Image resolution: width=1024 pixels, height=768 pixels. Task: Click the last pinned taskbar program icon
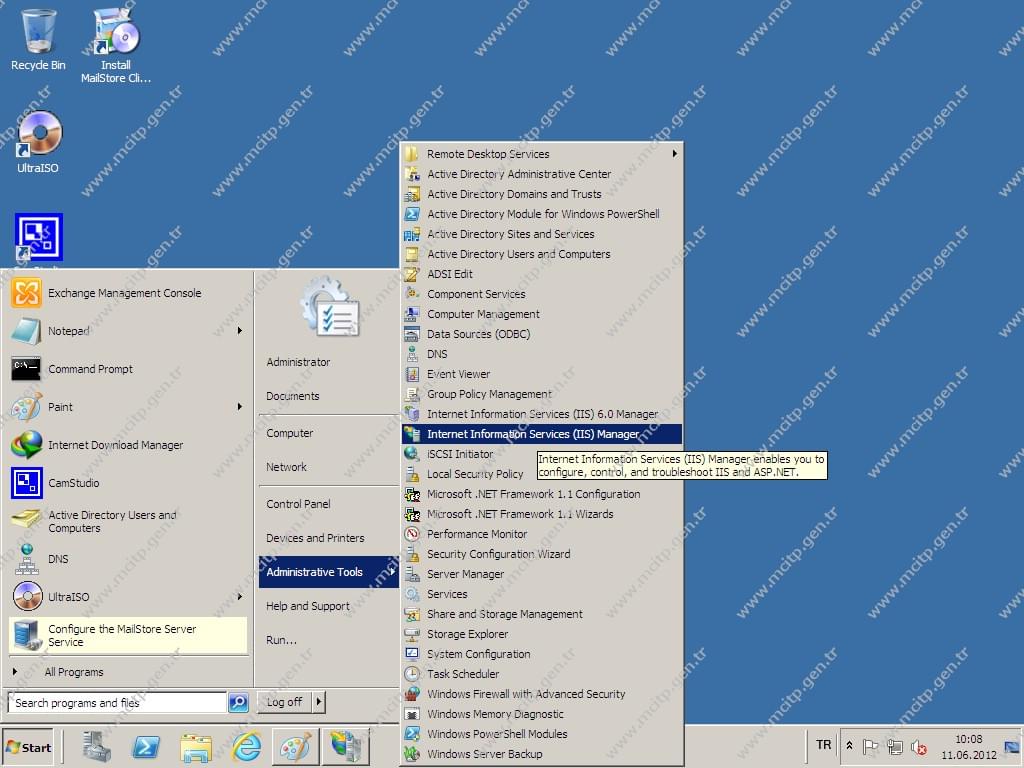pos(346,746)
